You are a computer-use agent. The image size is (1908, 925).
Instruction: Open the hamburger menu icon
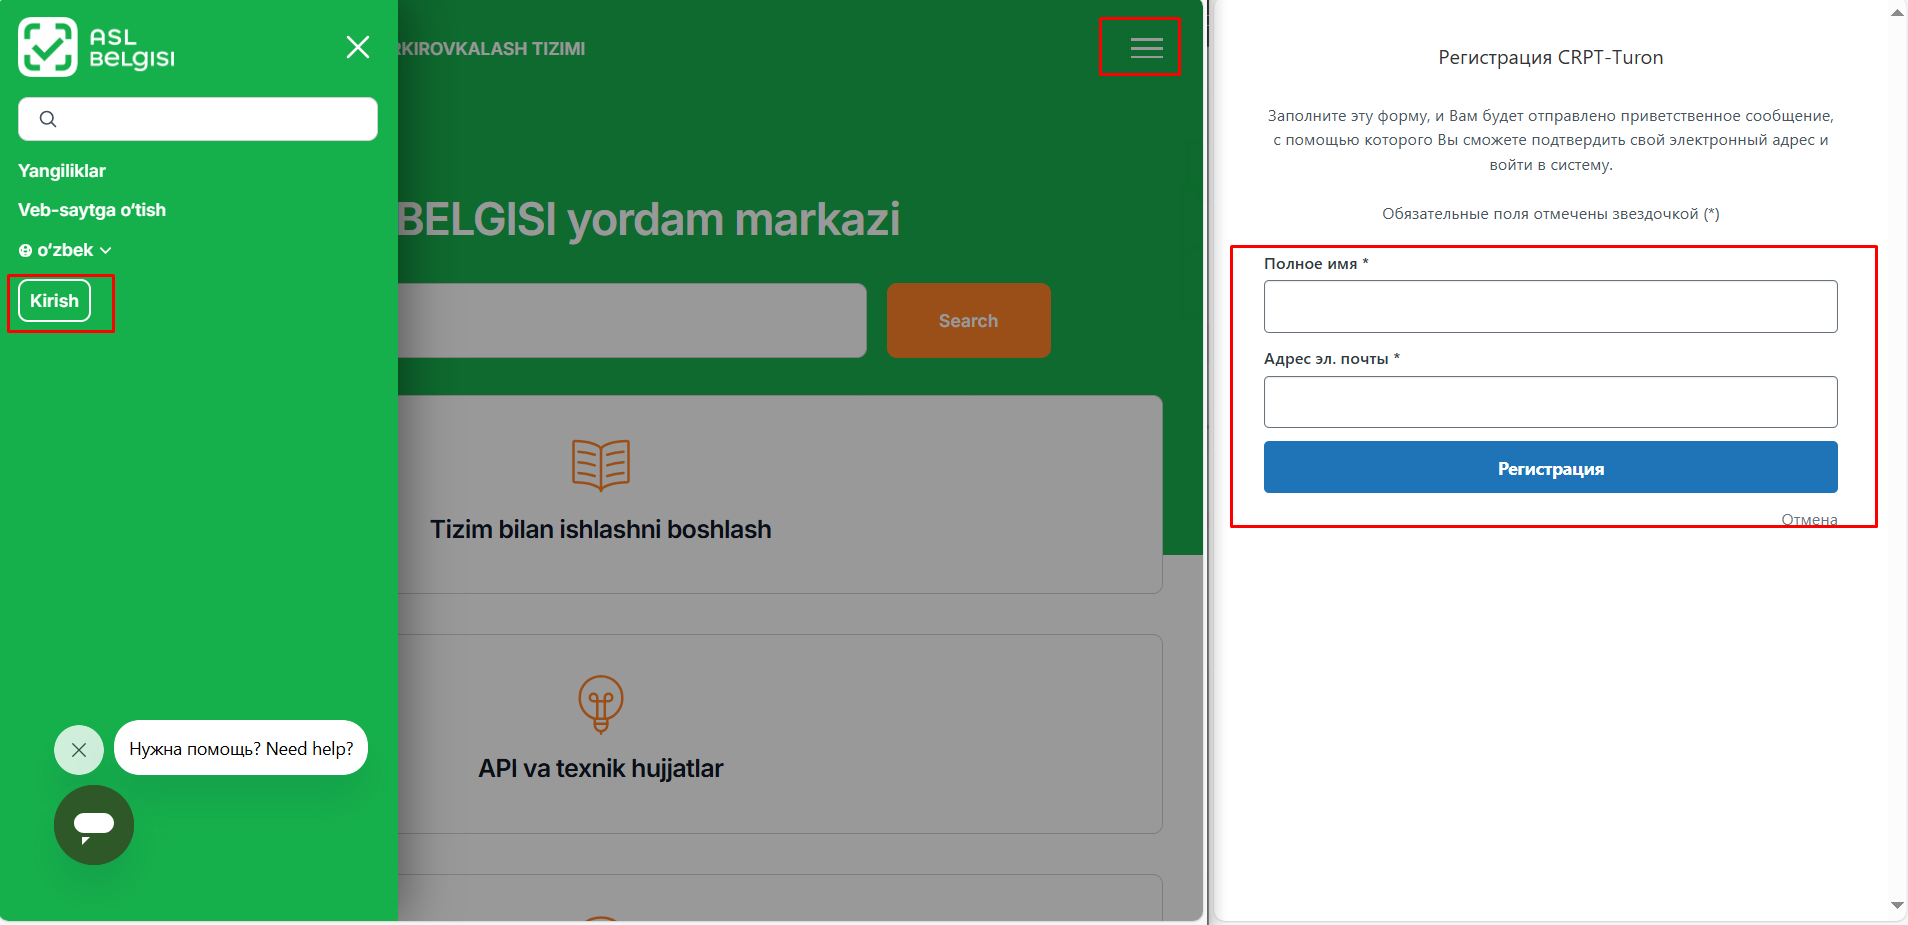[x=1146, y=47]
